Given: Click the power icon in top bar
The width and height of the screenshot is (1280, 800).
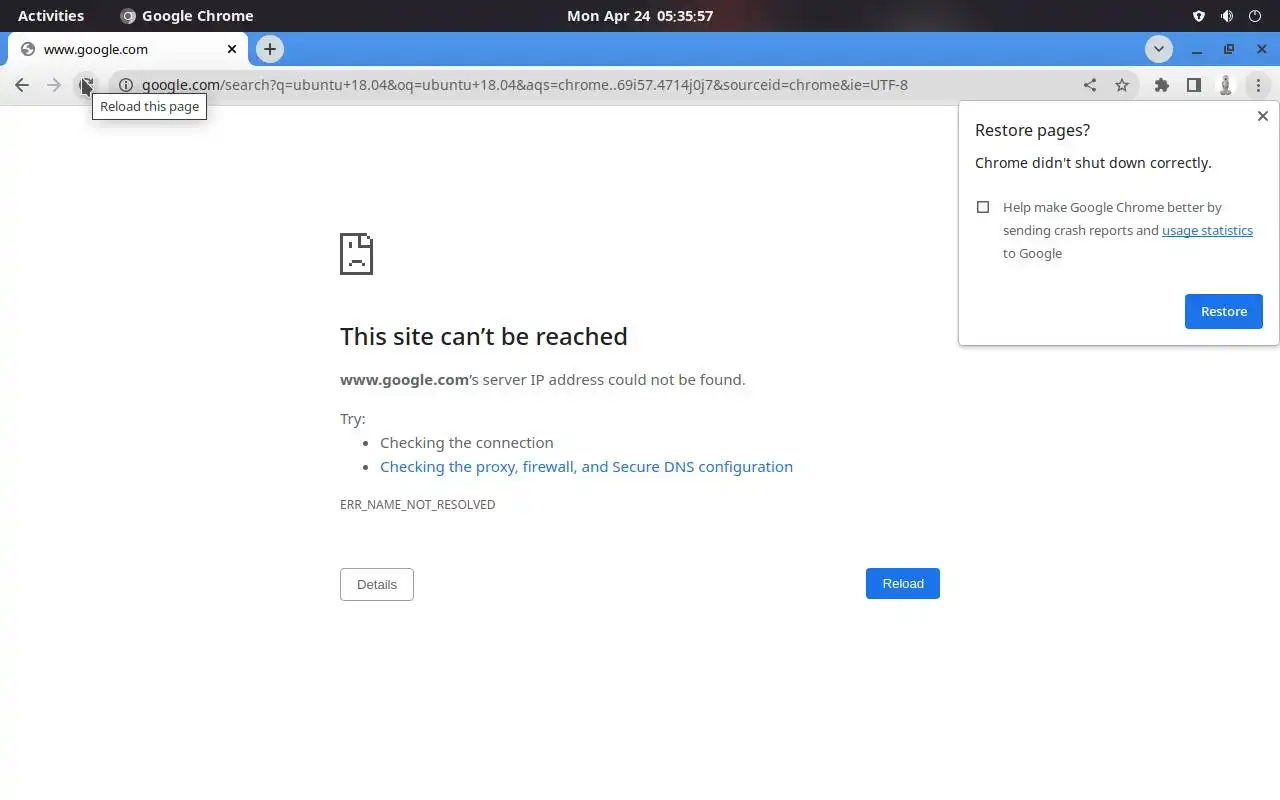Looking at the screenshot, I should point(1255,16).
